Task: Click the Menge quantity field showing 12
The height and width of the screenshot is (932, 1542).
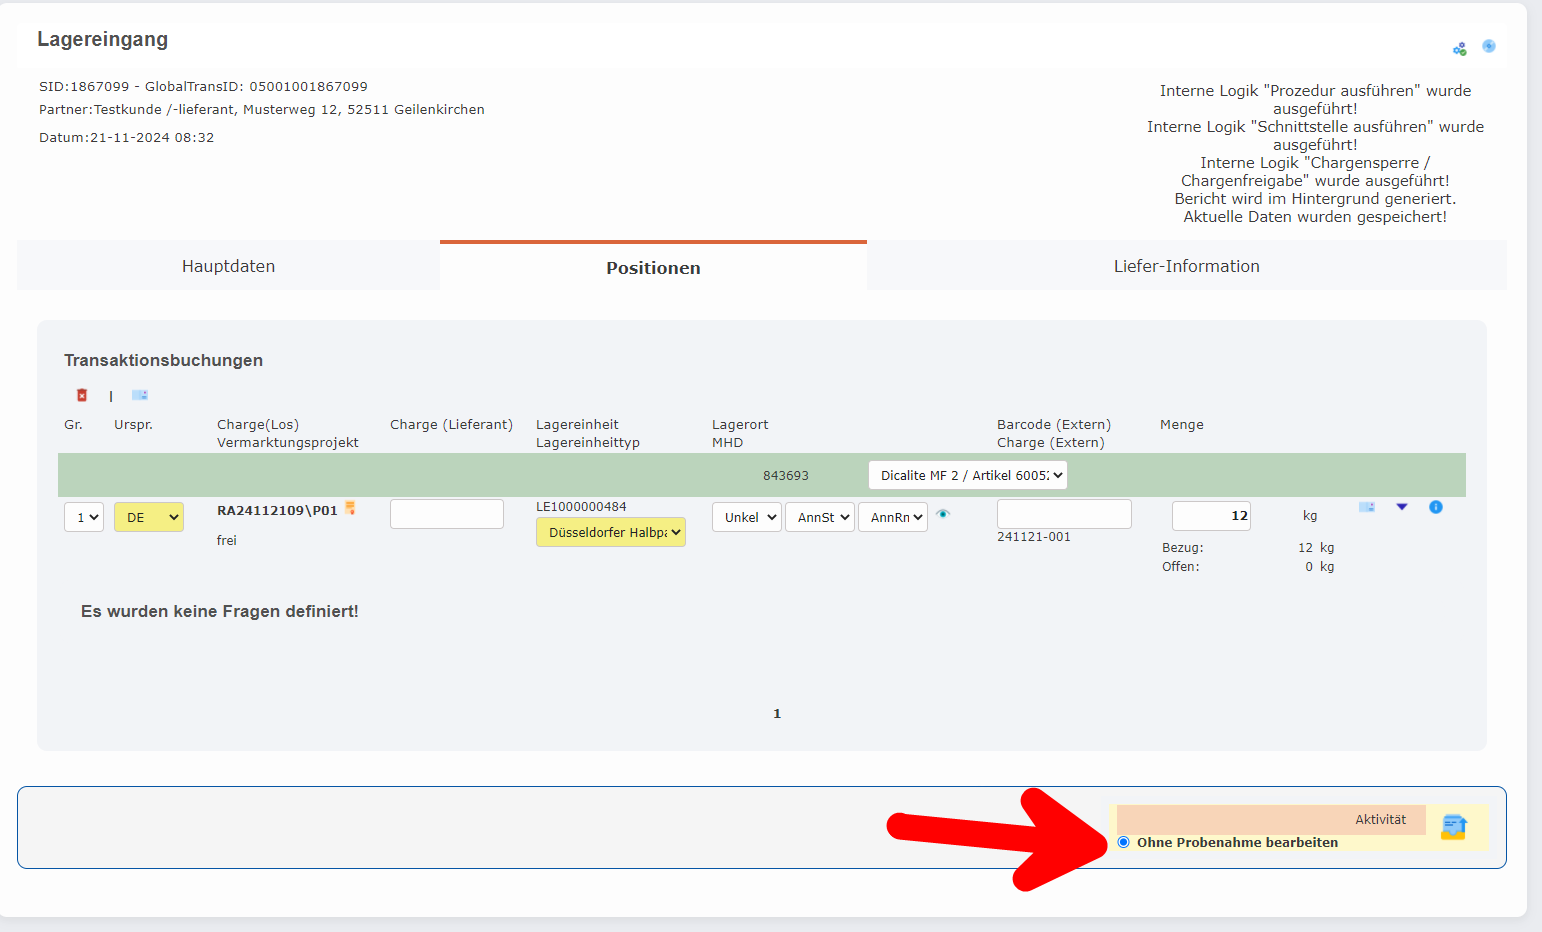Action: coord(1211,516)
